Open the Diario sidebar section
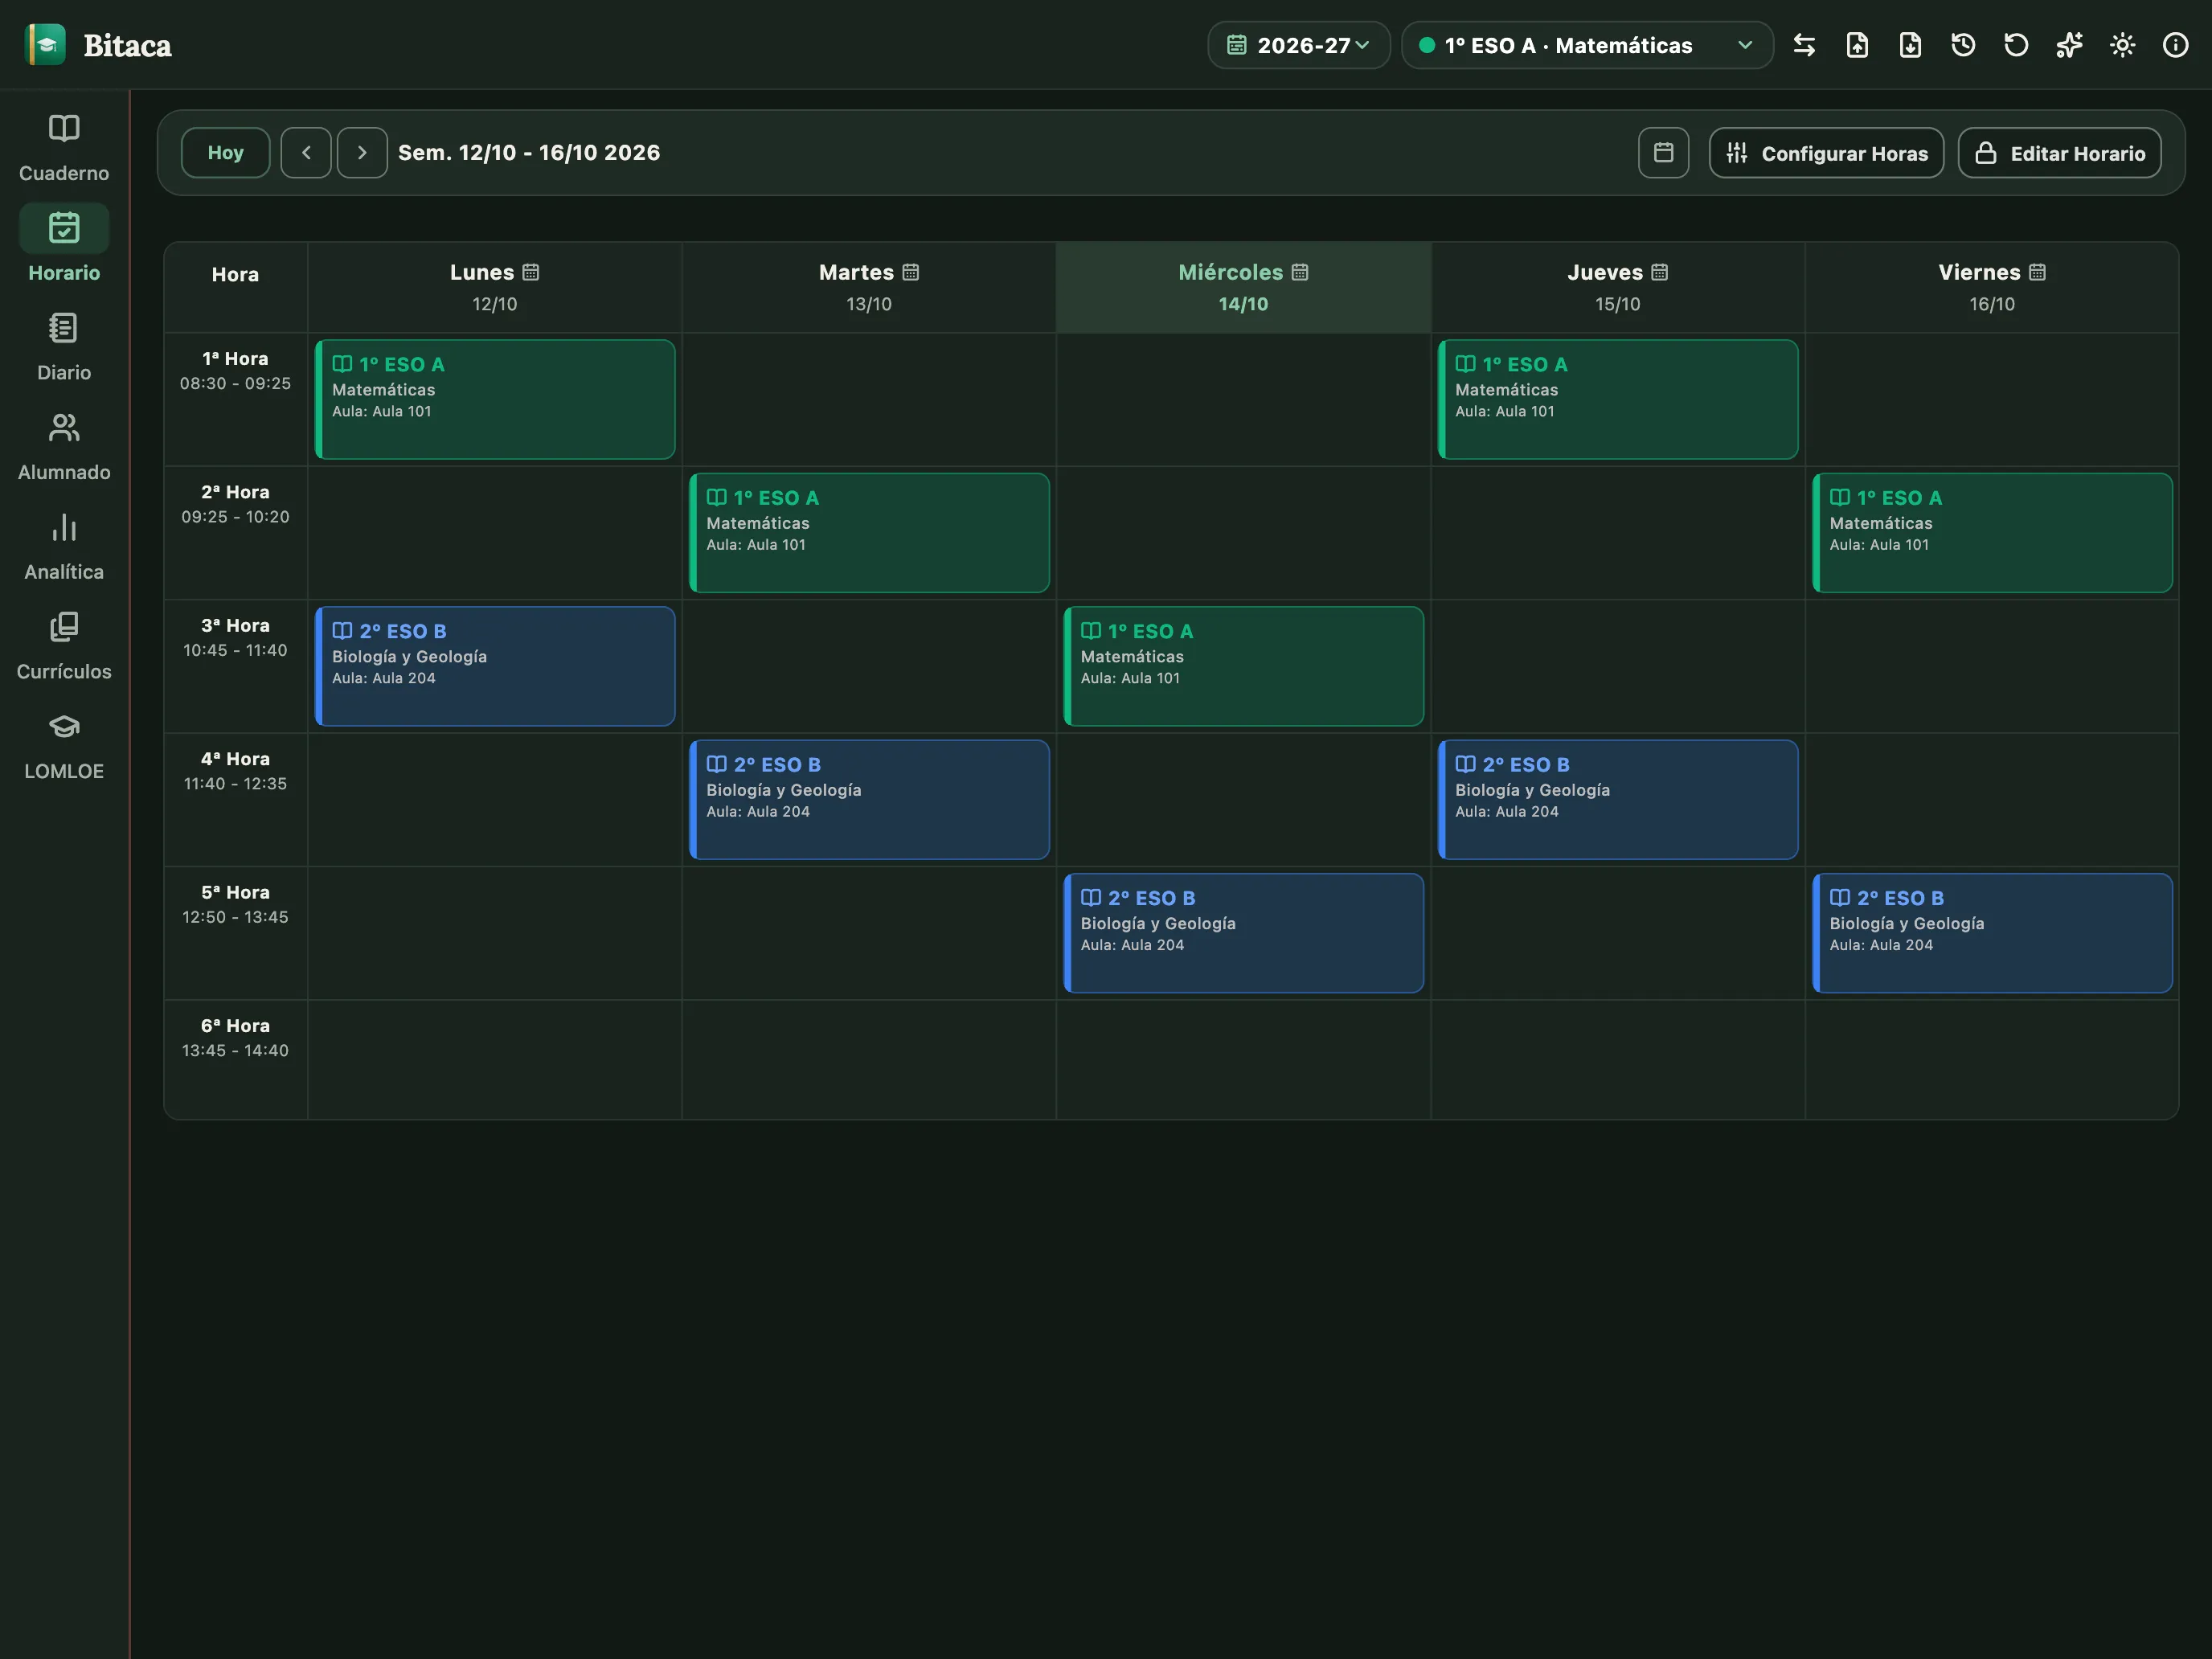This screenshot has width=2212, height=1659. click(64, 347)
